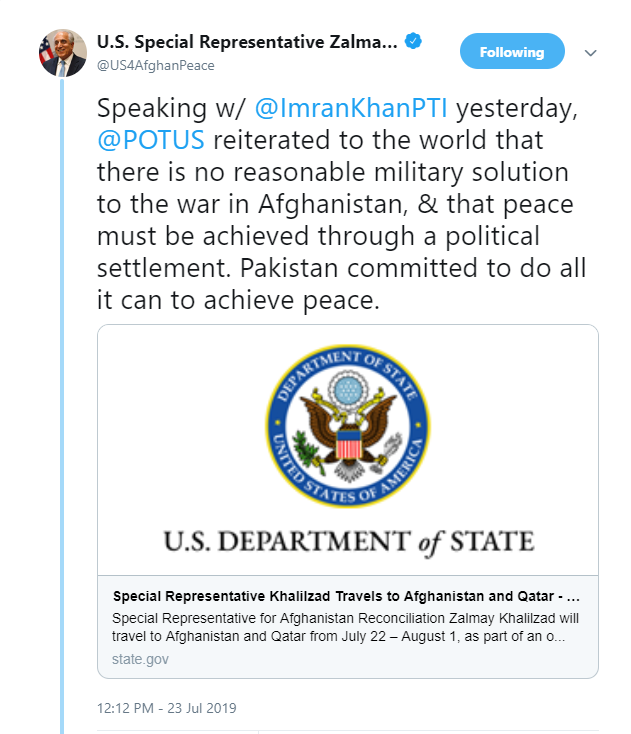This screenshot has height=734, width=631.
Task: Click the blue verified badge icon
Action: click(413, 41)
